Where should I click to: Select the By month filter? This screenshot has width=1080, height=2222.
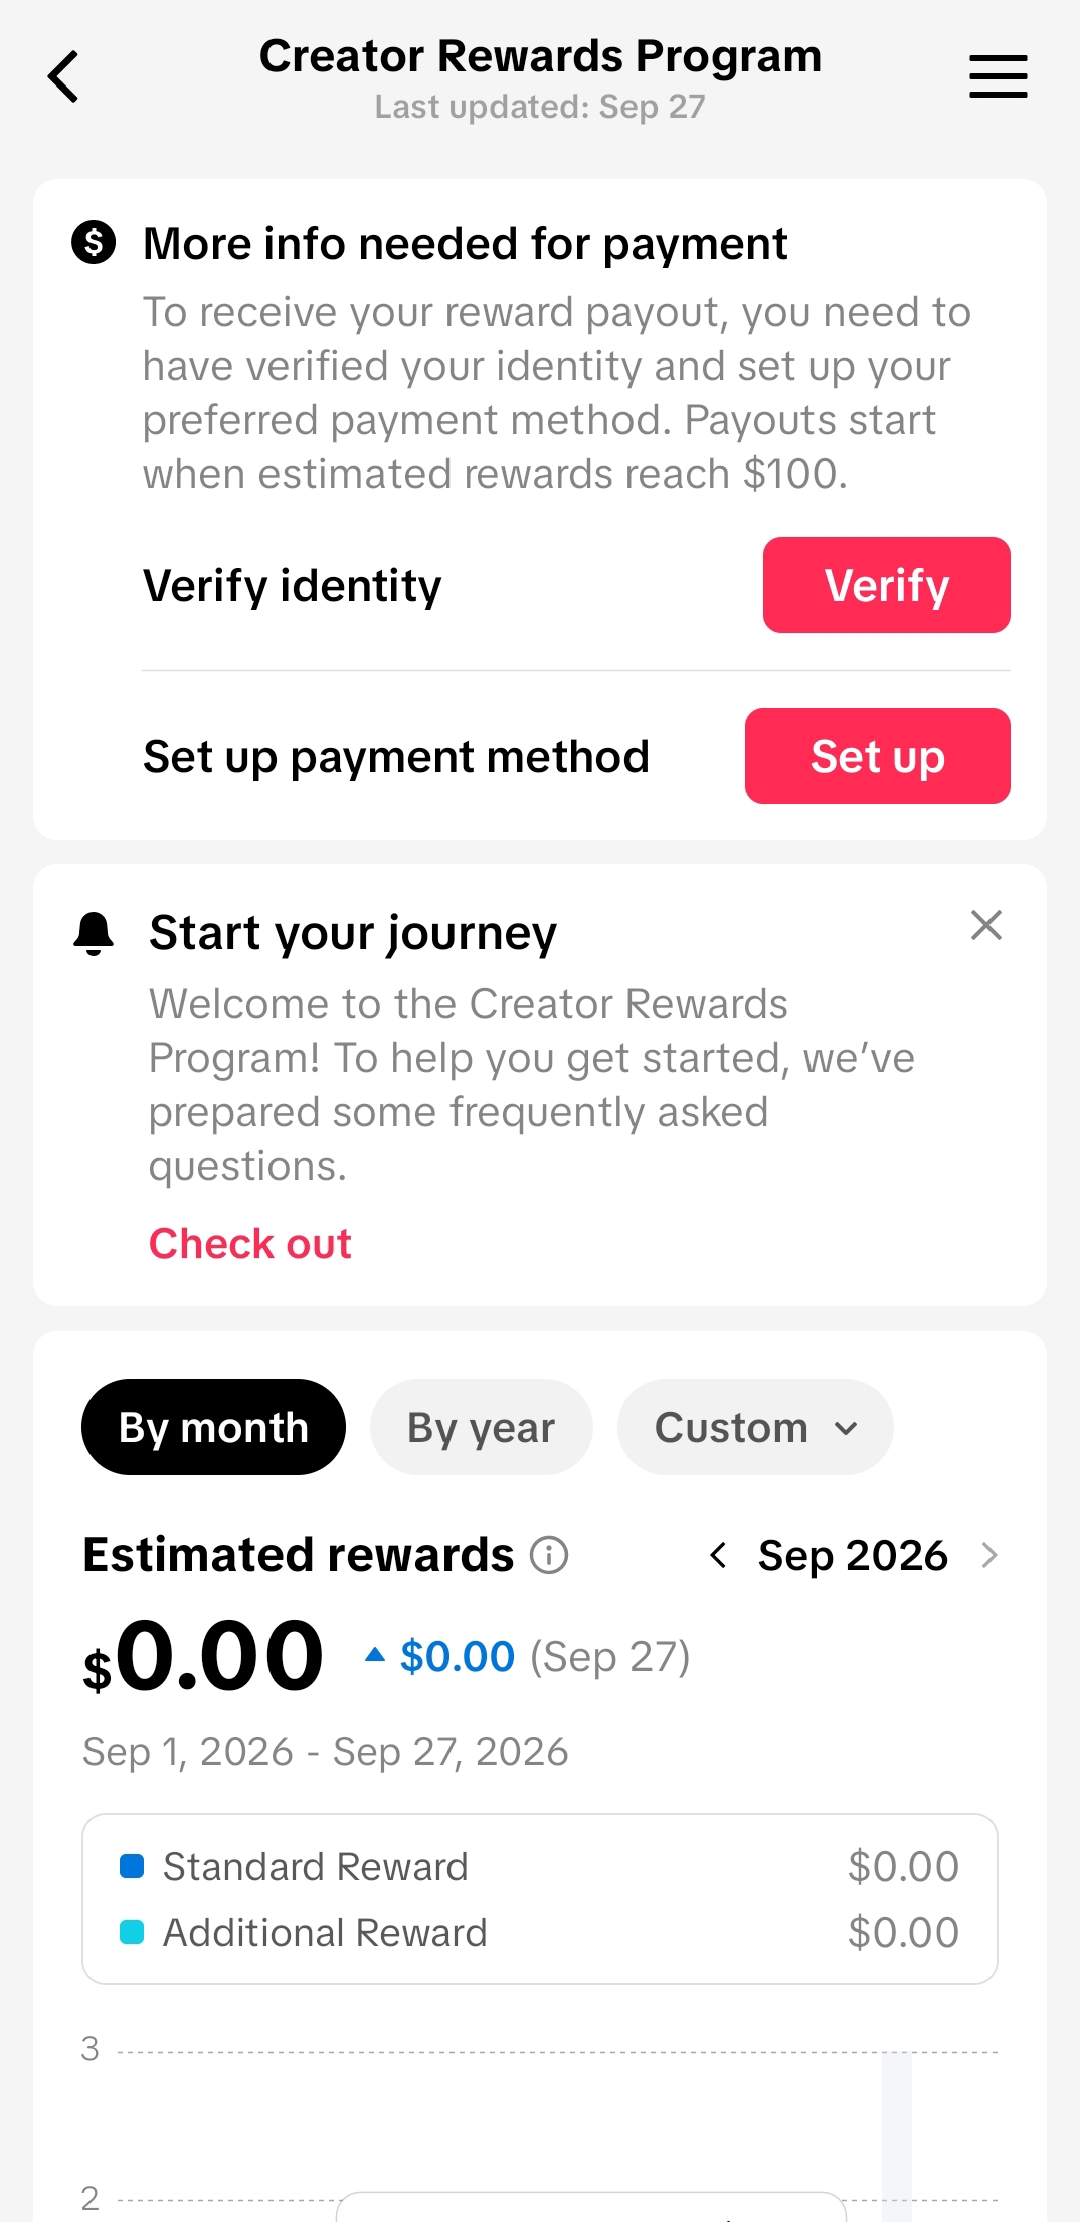click(x=213, y=1427)
